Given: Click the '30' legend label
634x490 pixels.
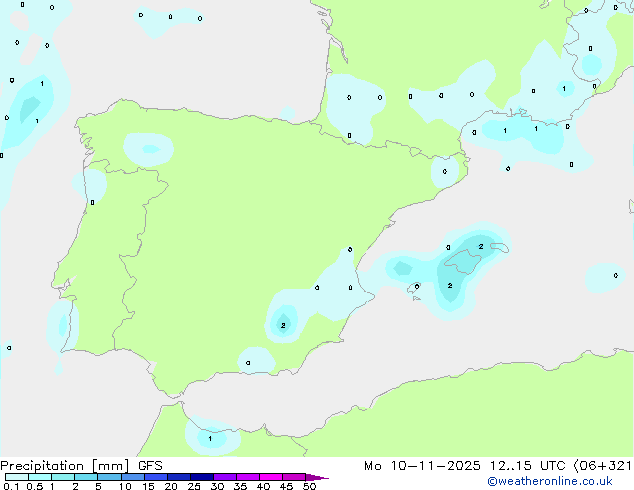Looking at the screenshot, I should click(217, 486).
